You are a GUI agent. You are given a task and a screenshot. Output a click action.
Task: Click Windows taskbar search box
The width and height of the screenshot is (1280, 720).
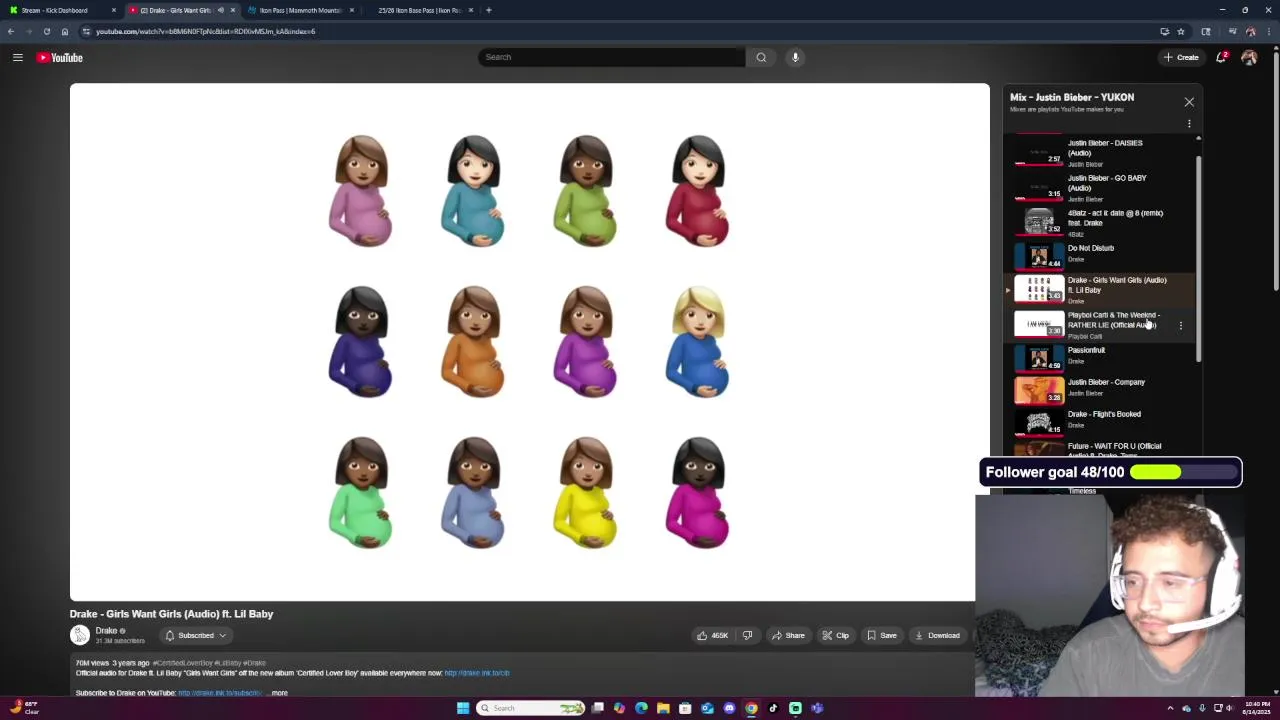click(530, 708)
